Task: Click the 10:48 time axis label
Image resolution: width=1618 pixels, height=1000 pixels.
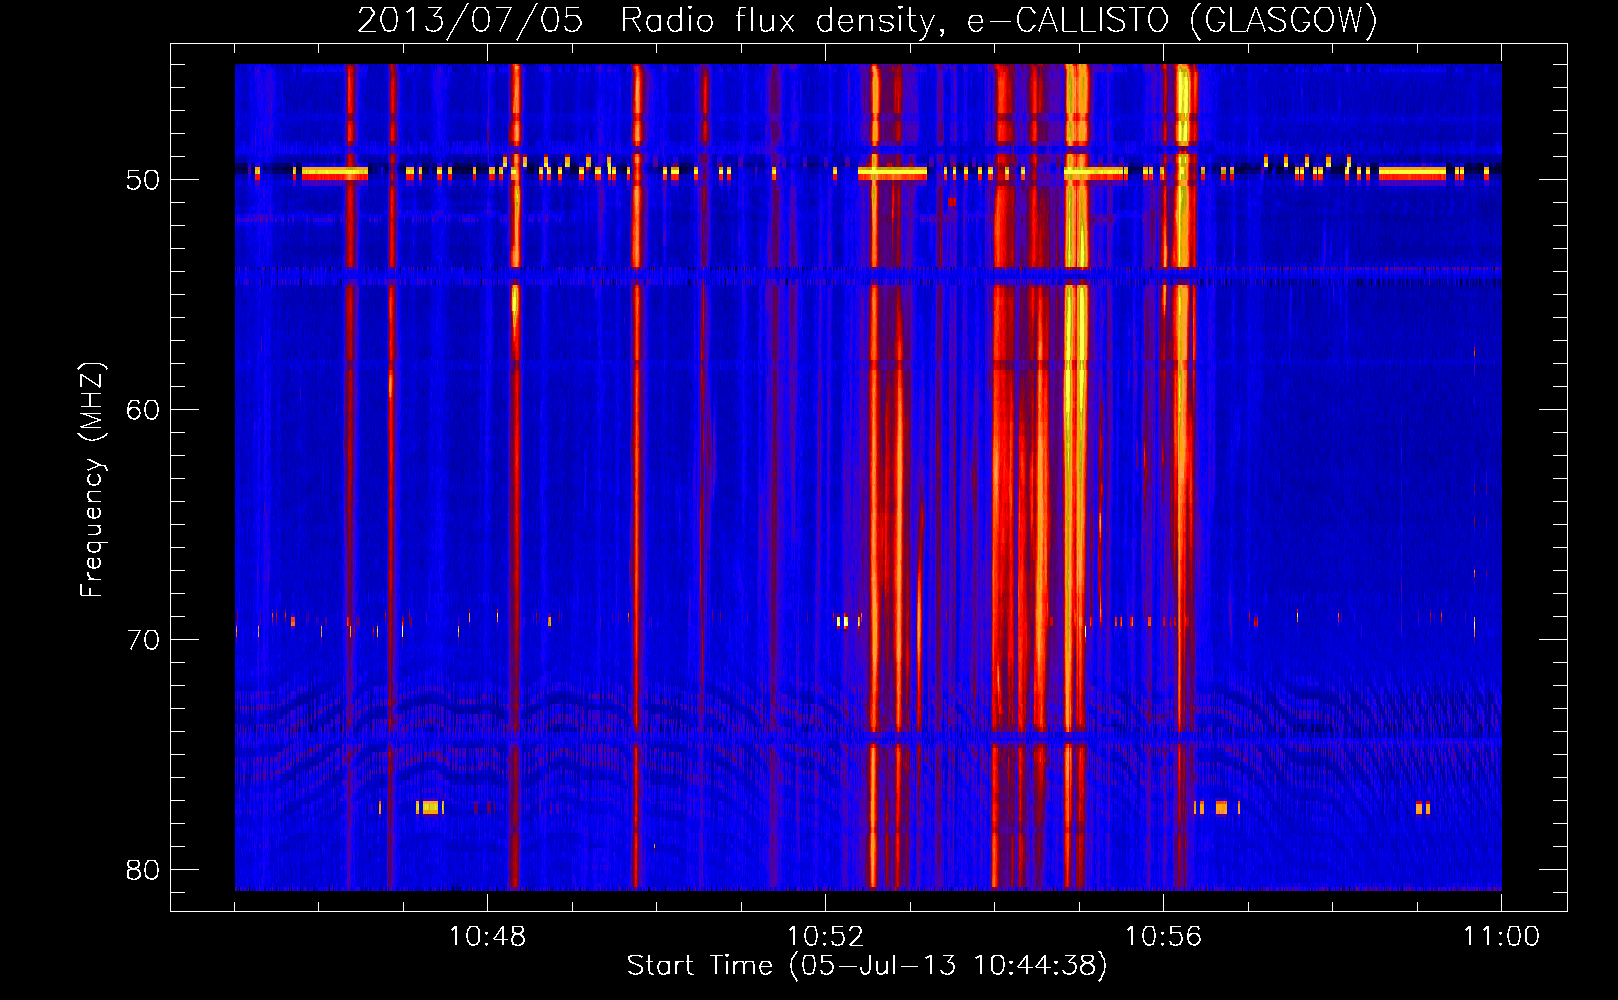Action: click(487, 936)
